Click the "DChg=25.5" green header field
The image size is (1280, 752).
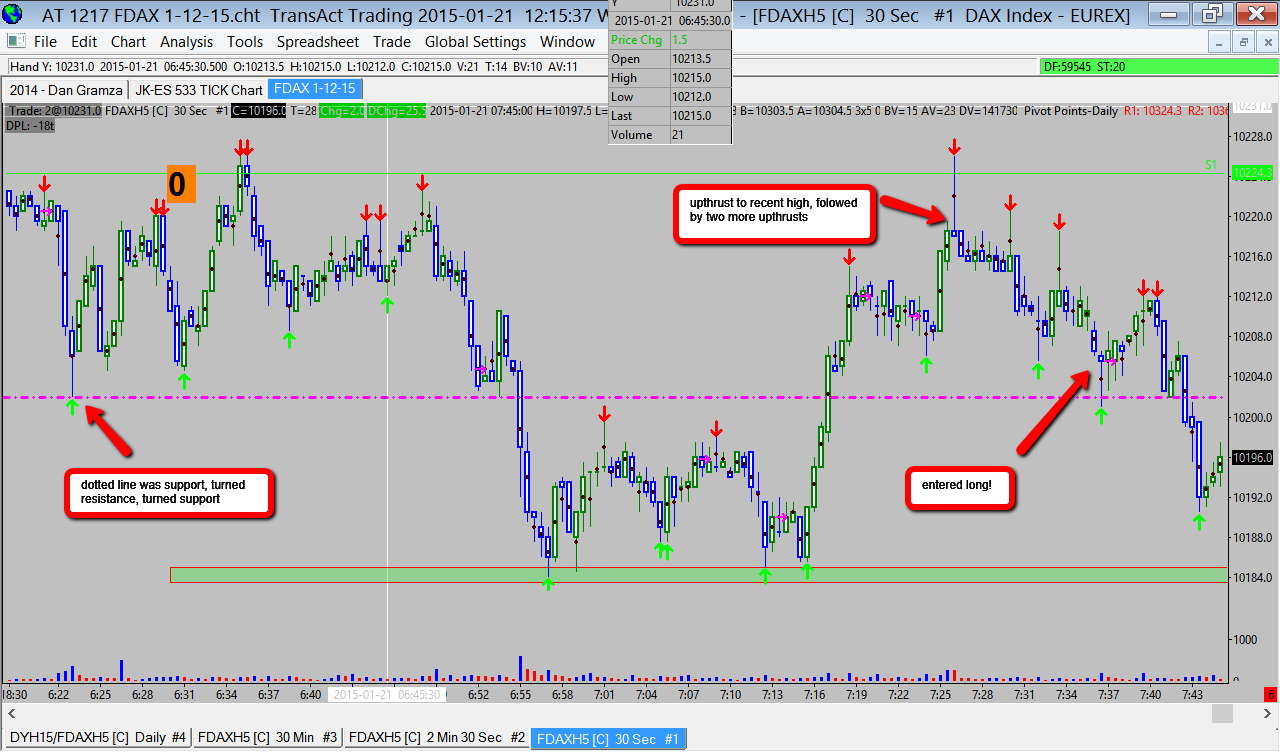pyautogui.click(x=397, y=111)
